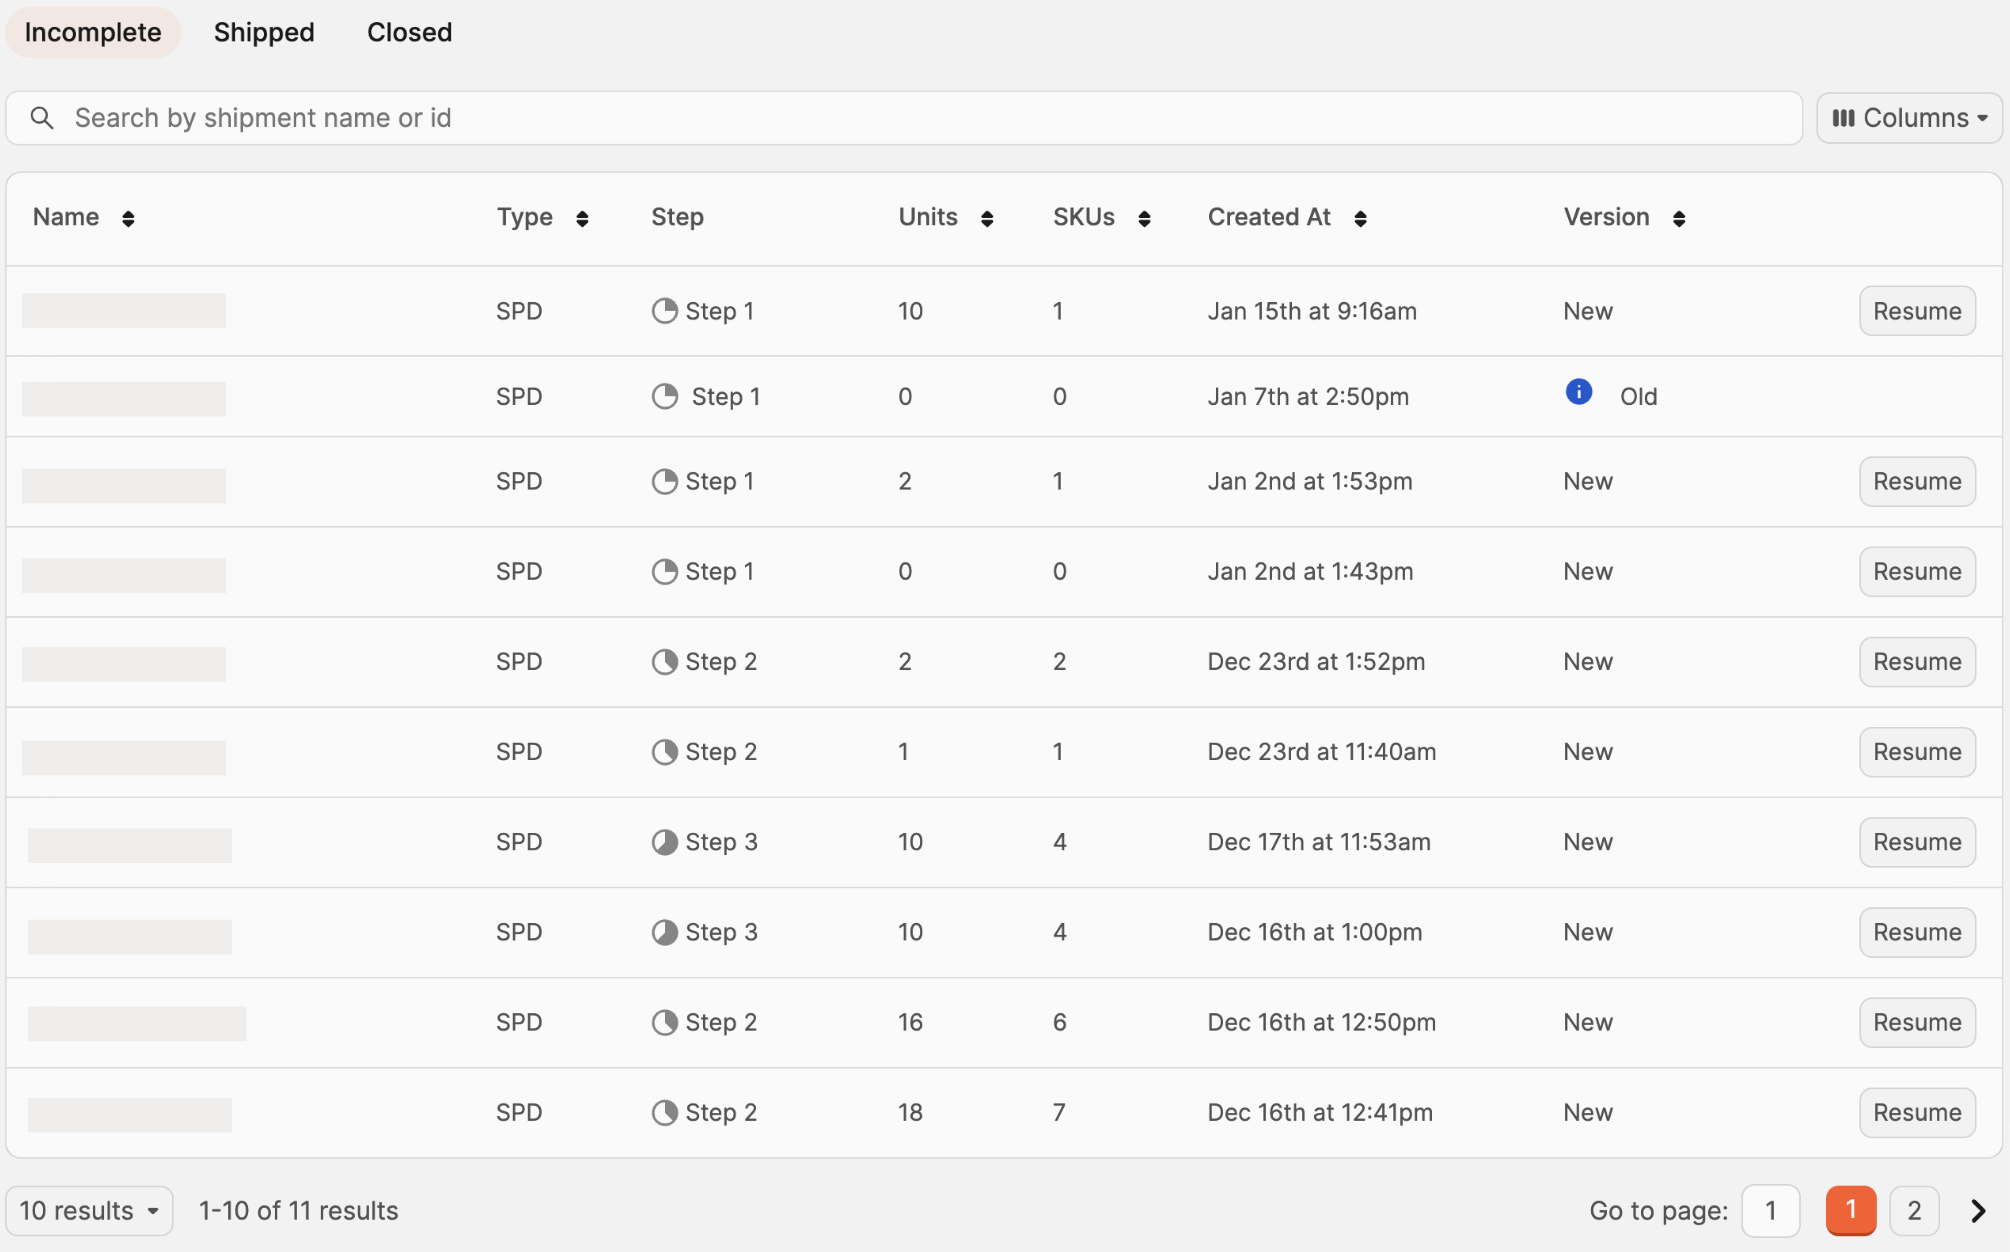Resume the Dec 16th 12:50pm shipment
This screenshot has width=2010, height=1252.
[1917, 1022]
